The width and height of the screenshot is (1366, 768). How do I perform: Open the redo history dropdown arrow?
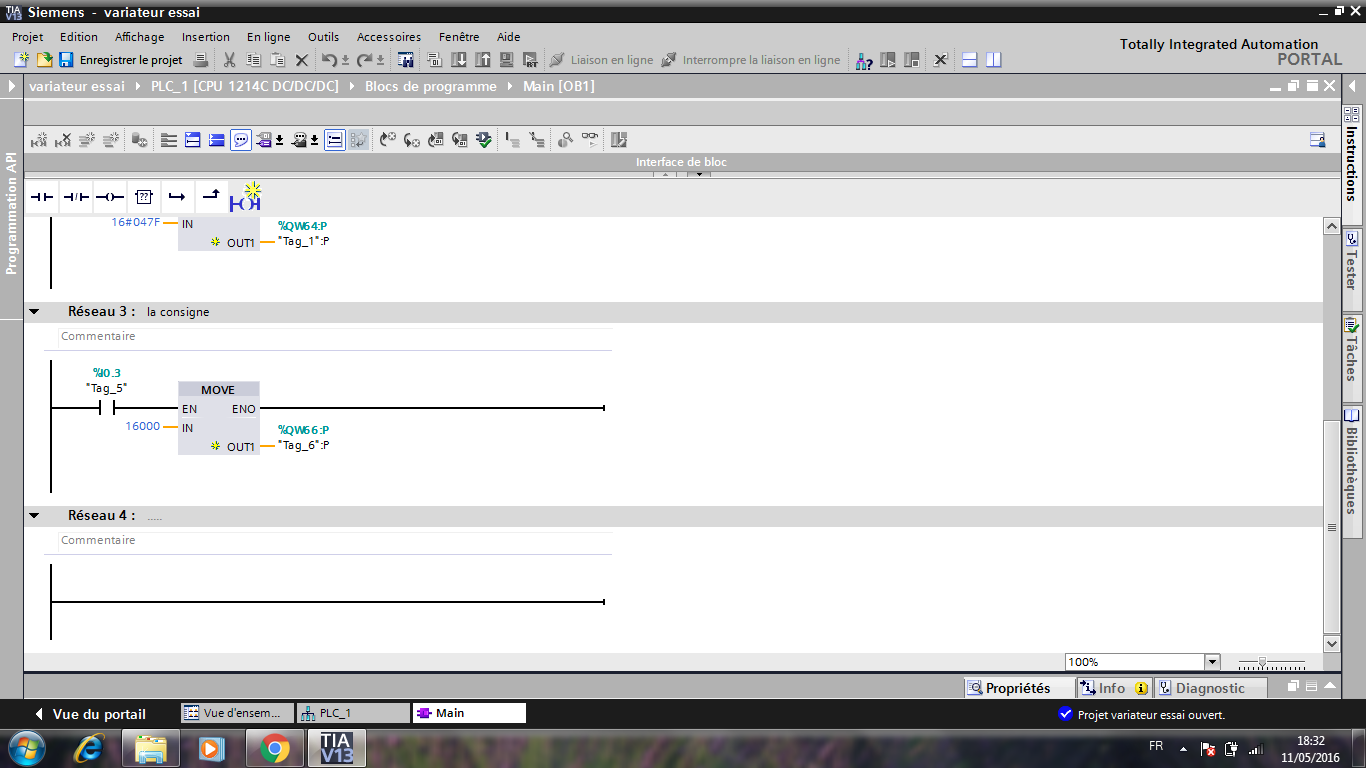tap(381, 60)
